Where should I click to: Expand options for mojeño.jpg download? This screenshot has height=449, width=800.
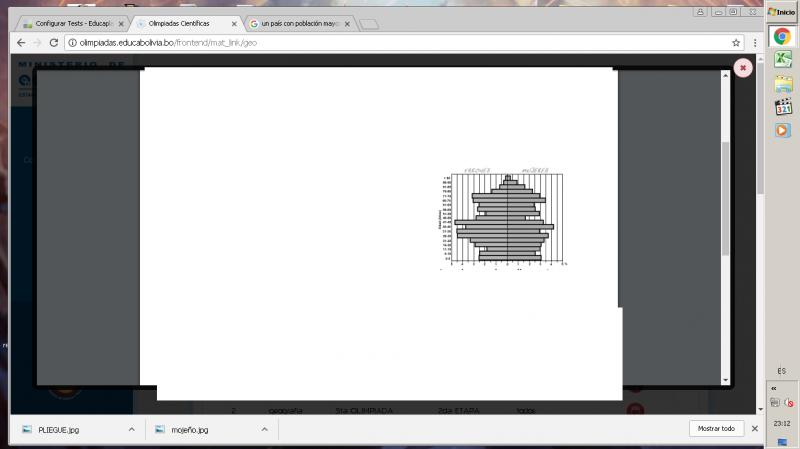click(x=264, y=429)
